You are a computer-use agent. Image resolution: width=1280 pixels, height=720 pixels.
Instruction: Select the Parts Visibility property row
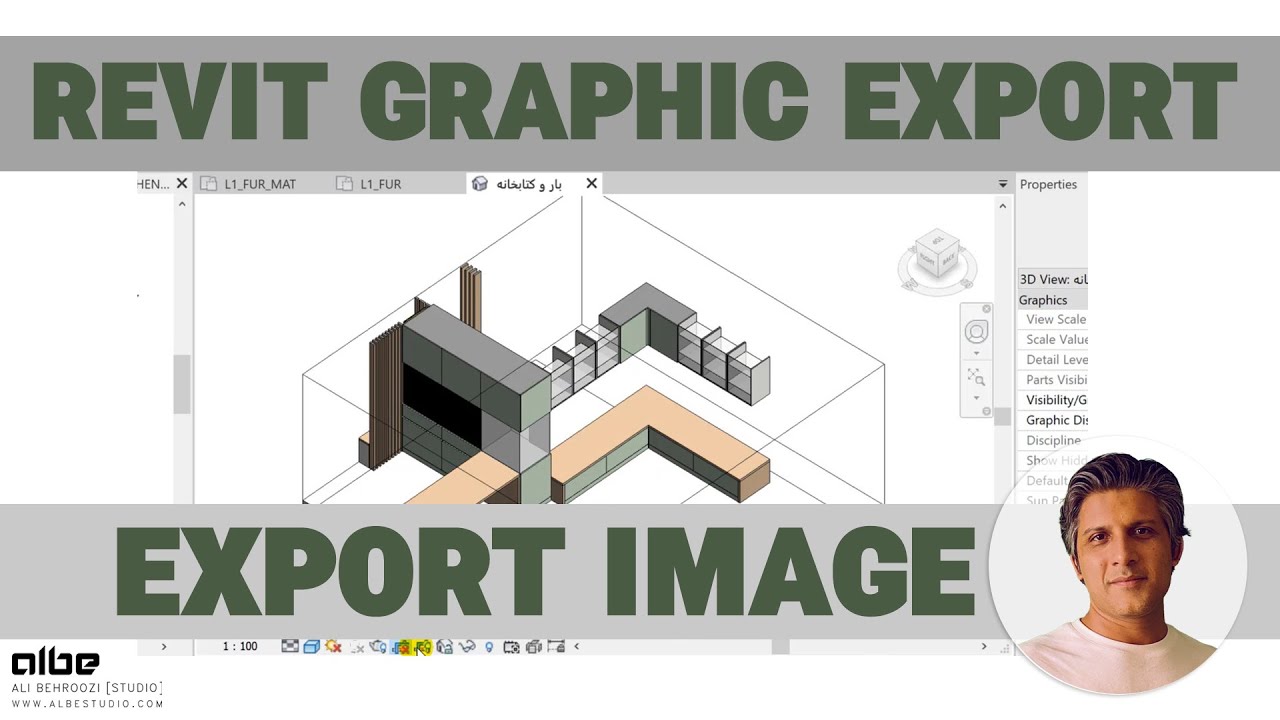tap(1052, 380)
